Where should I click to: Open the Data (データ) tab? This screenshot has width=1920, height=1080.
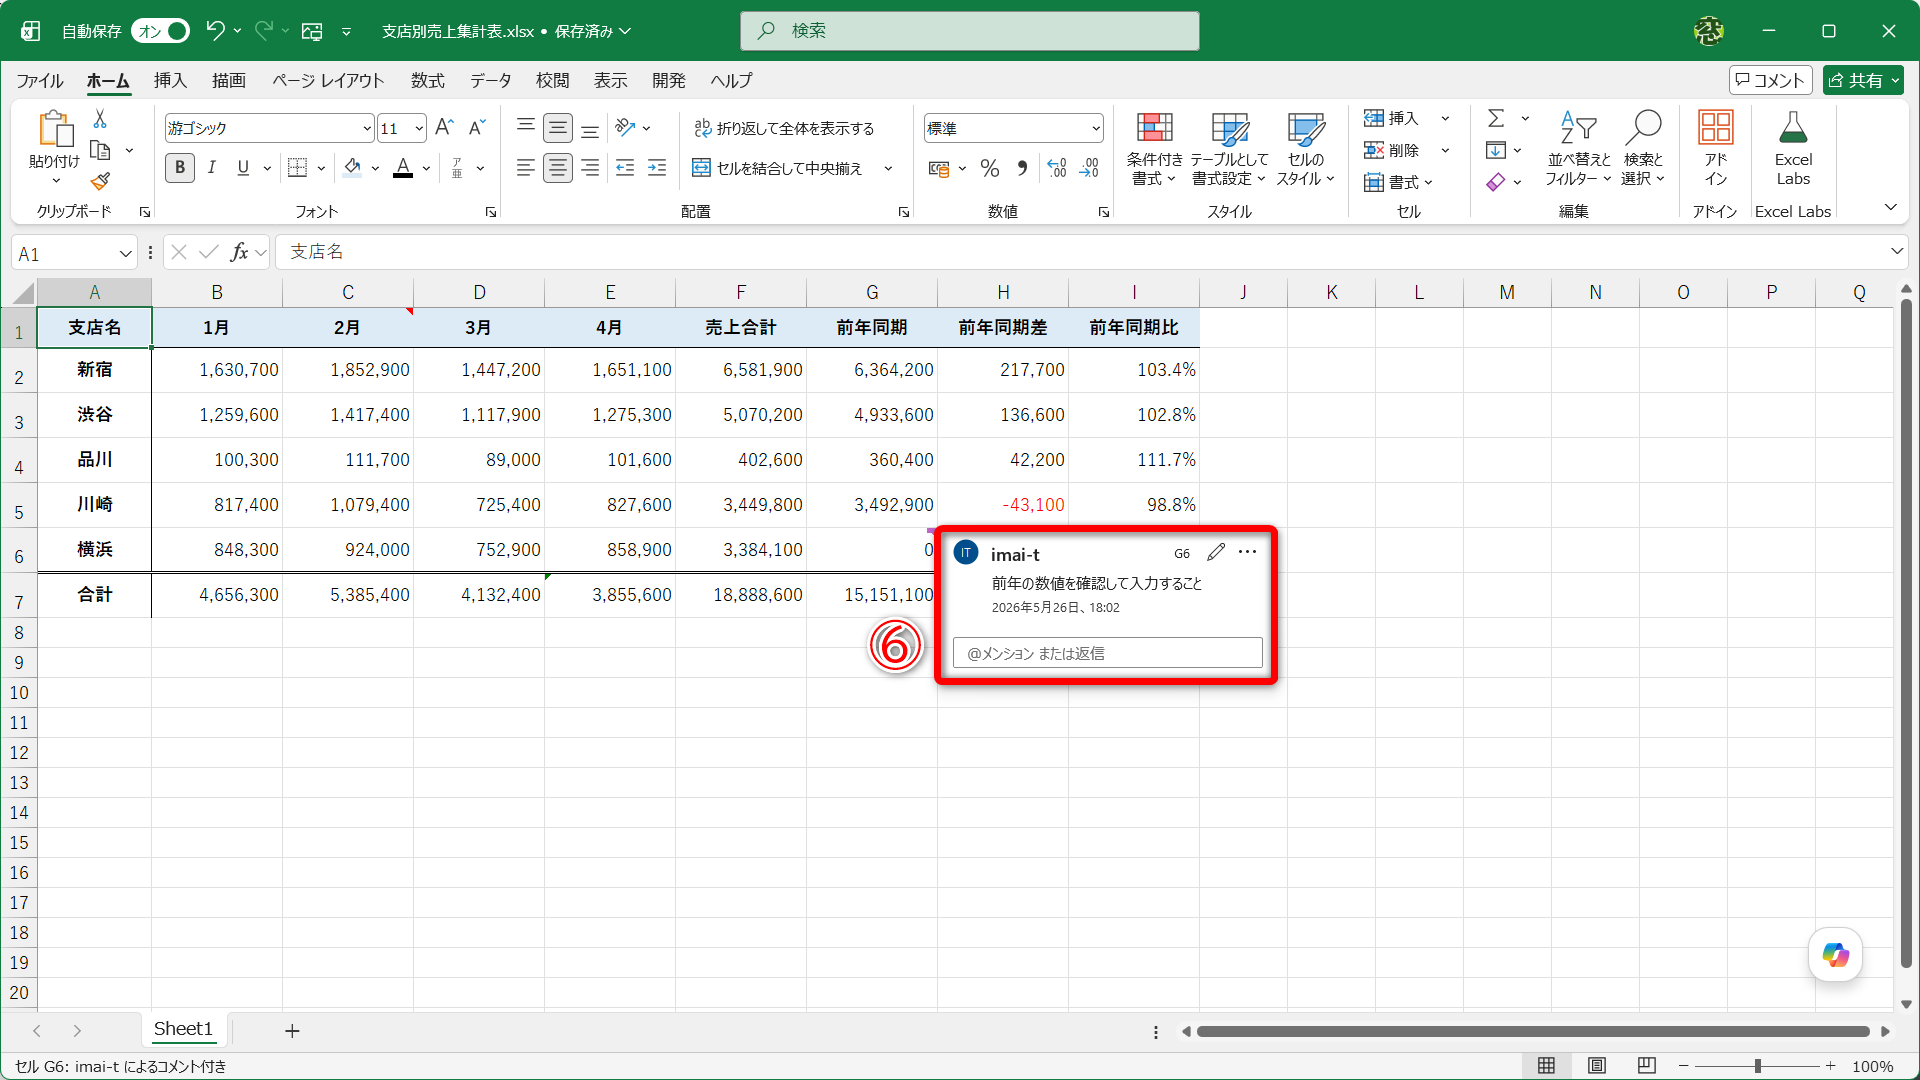pyautogui.click(x=491, y=80)
